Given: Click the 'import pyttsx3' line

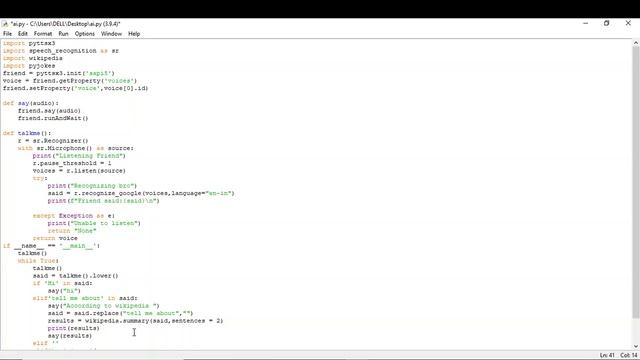Looking at the screenshot, I should [29, 43].
